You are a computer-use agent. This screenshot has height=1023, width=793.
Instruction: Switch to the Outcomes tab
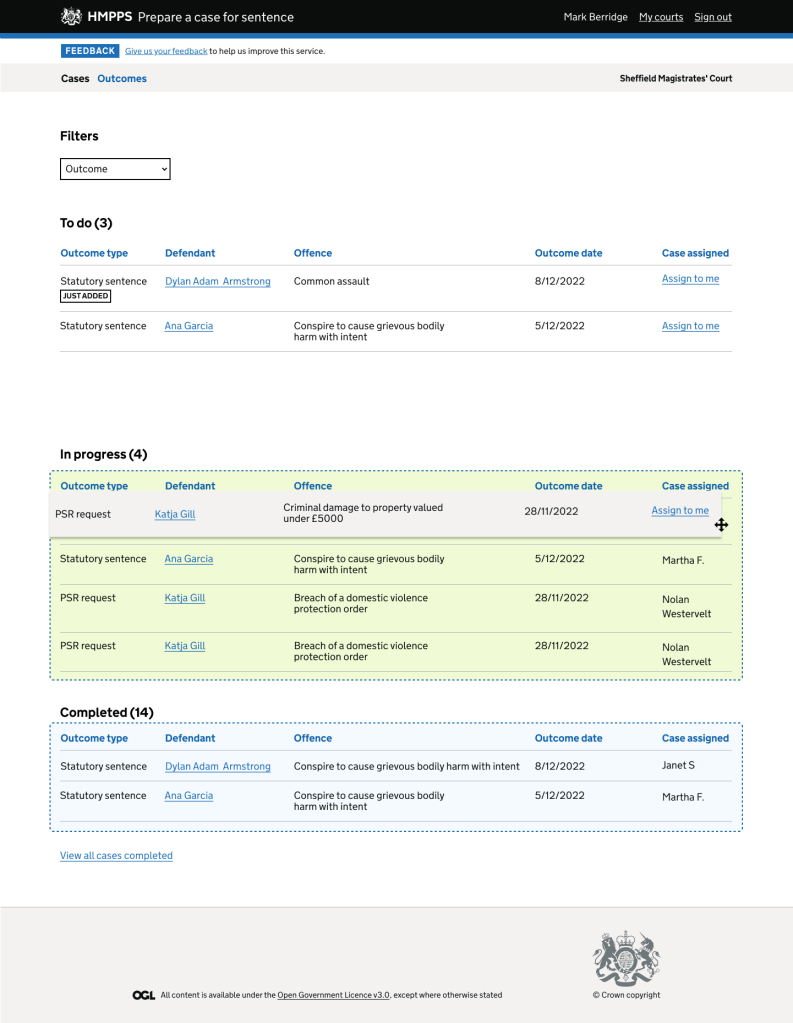tap(122, 78)
